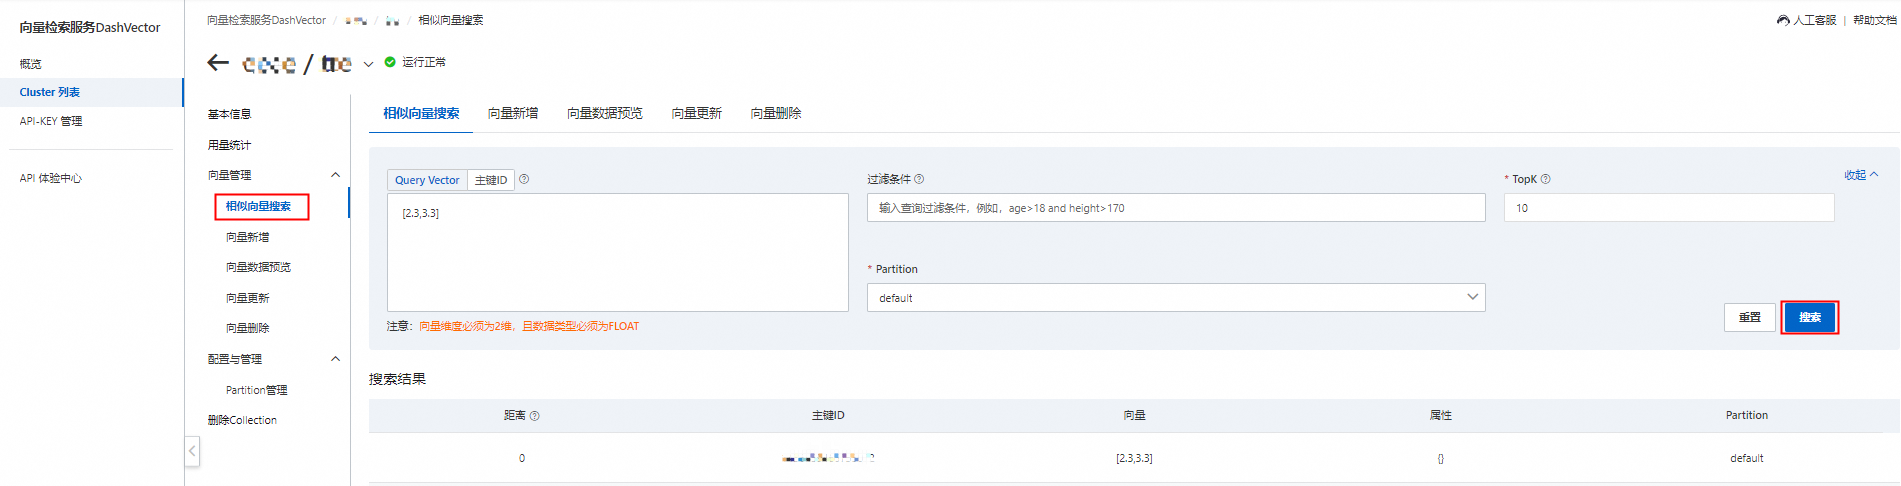
Task: Collapse the search panel using 收起
Action: pyautogui.click(x=1861, y=175)
